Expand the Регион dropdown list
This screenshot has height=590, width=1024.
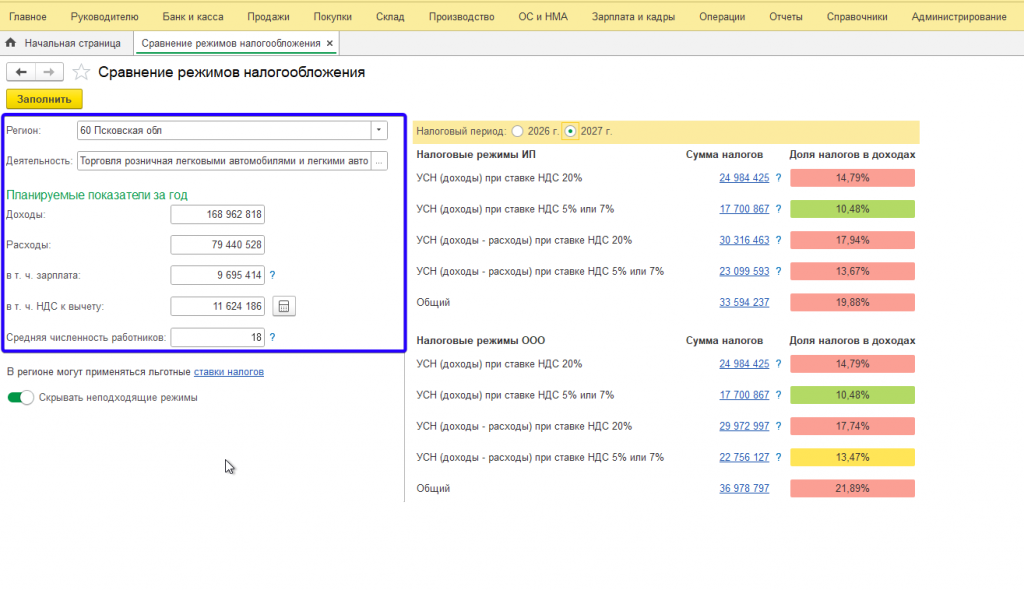(379, 130)
